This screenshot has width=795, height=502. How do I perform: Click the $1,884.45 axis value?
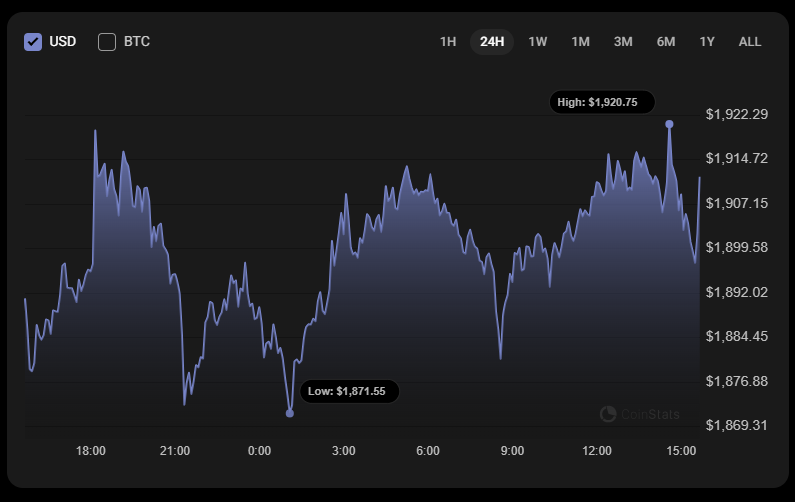737,336
